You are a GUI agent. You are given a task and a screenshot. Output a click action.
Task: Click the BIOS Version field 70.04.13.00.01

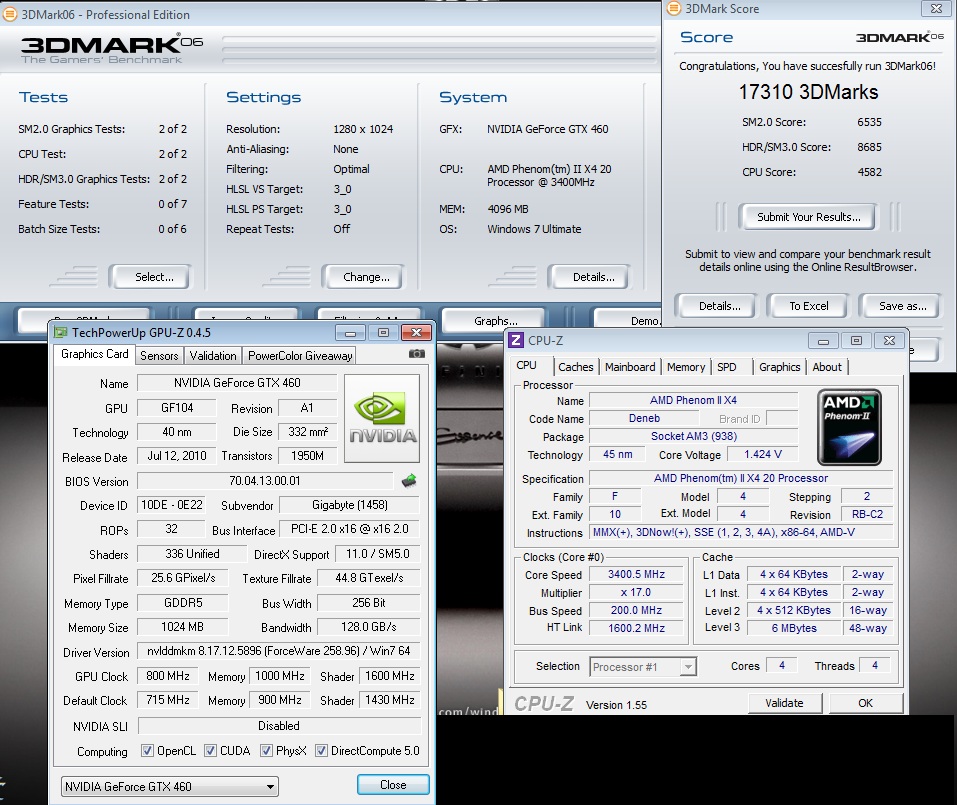(x=265, y=481)
